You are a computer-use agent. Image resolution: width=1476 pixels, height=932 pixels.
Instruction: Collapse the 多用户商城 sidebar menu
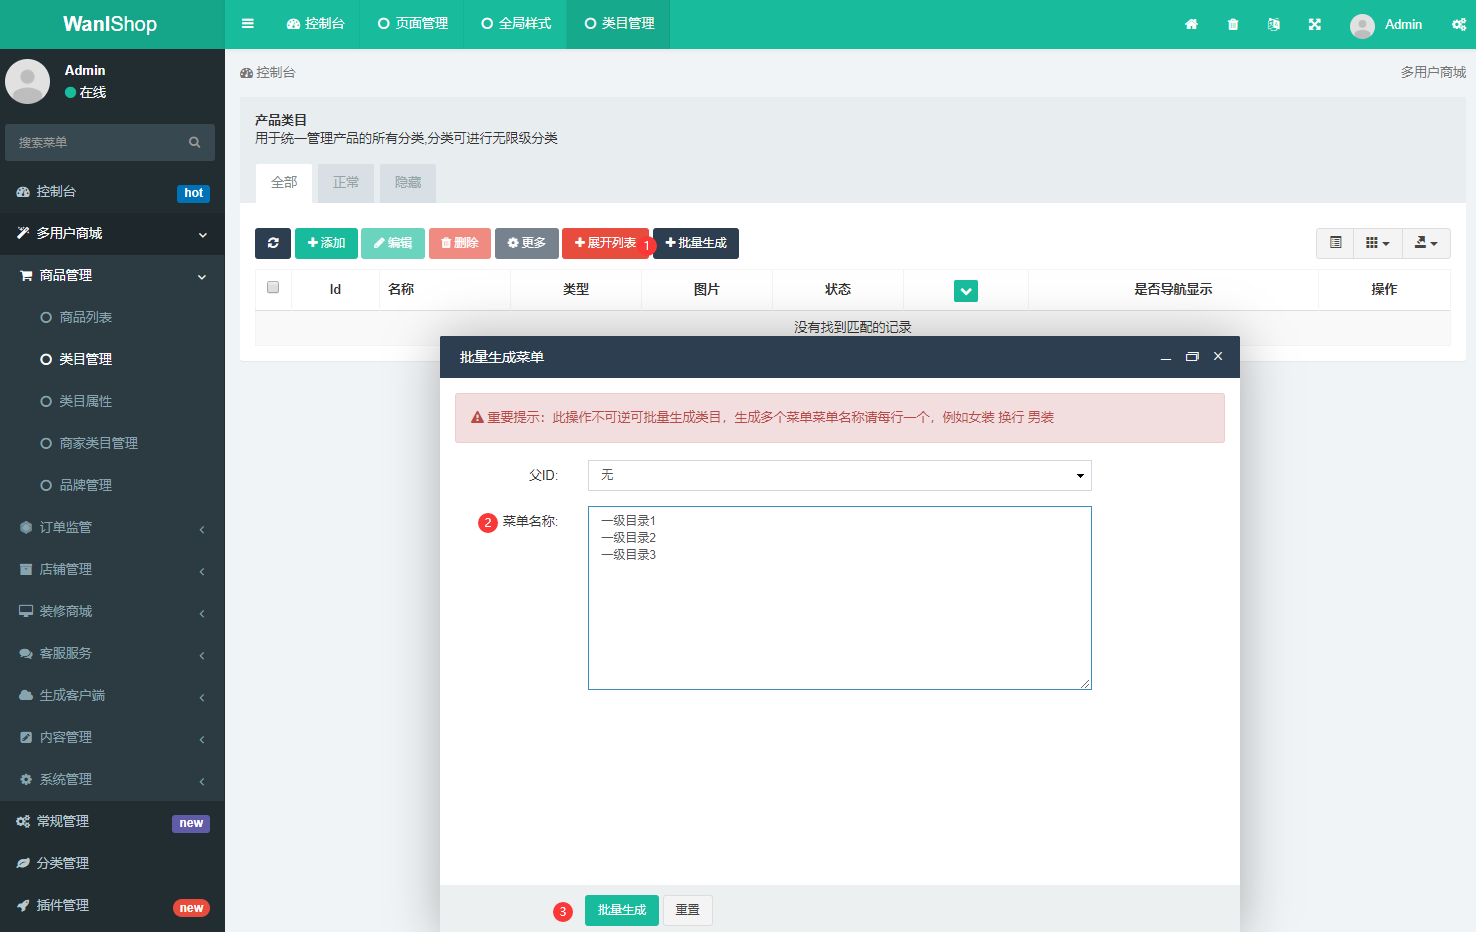click(x=112, y=234)
